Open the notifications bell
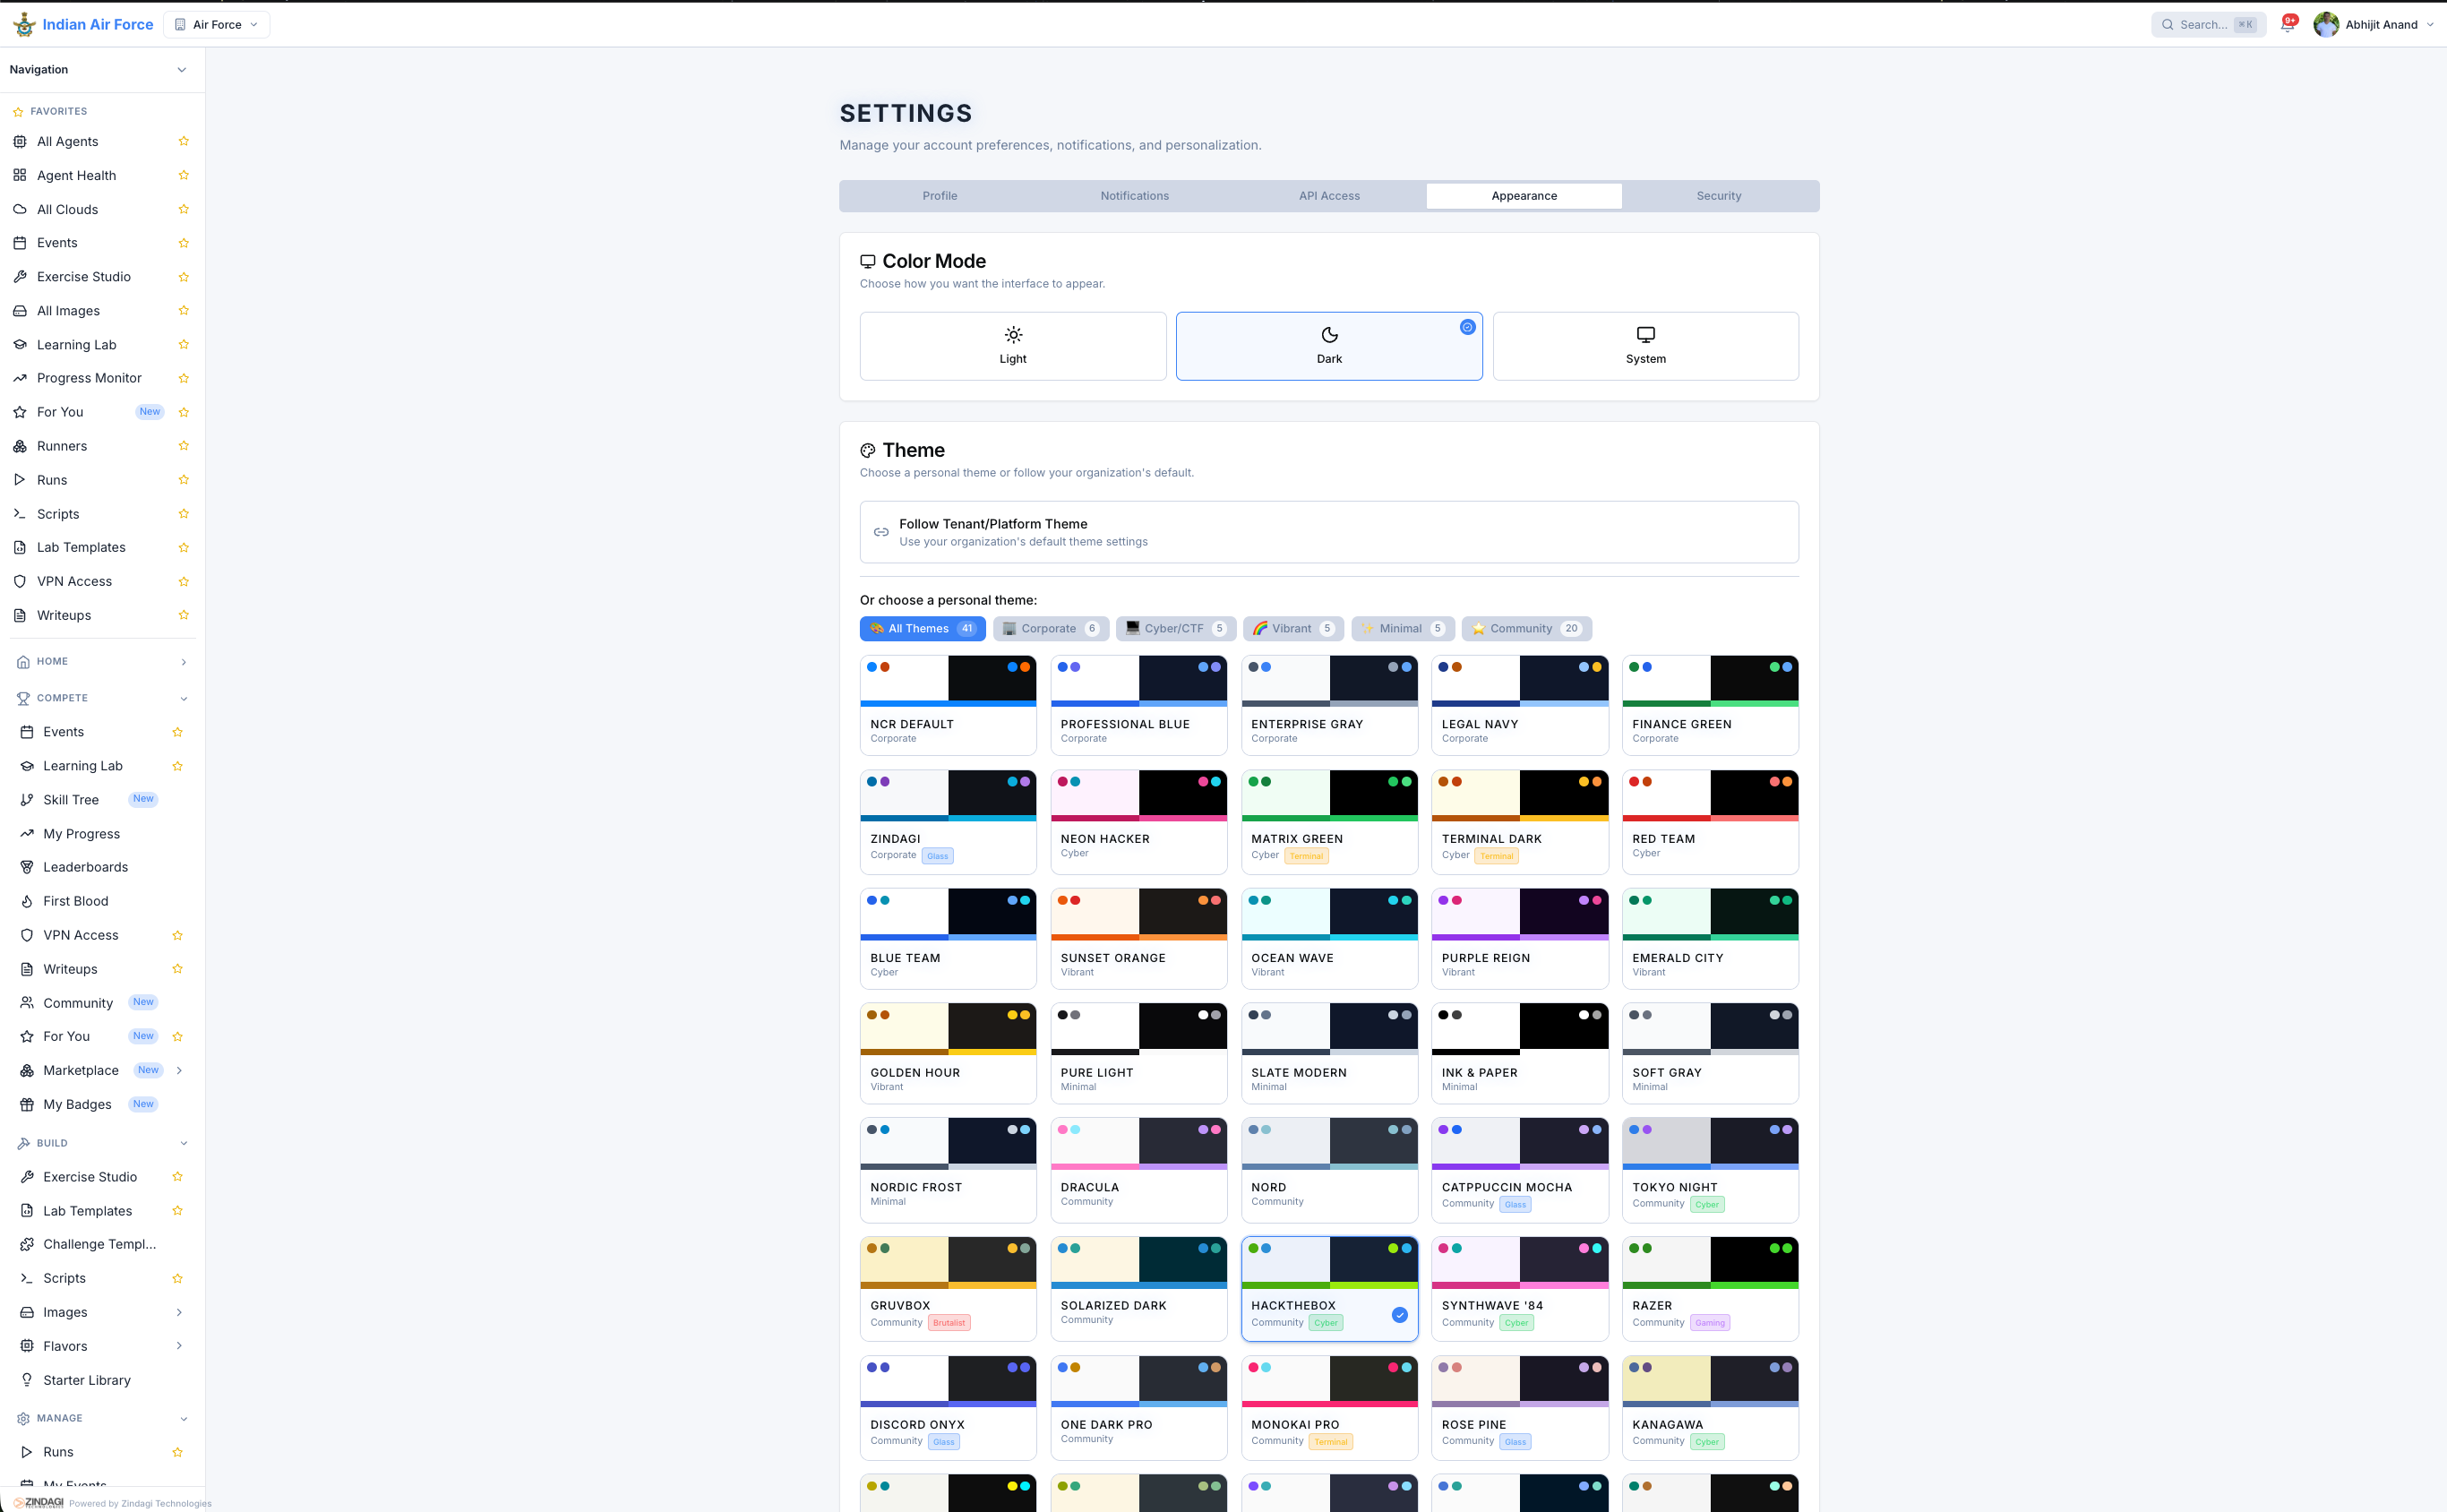This screenshot has height=1512, width=2447. (x=2287, y=24)
